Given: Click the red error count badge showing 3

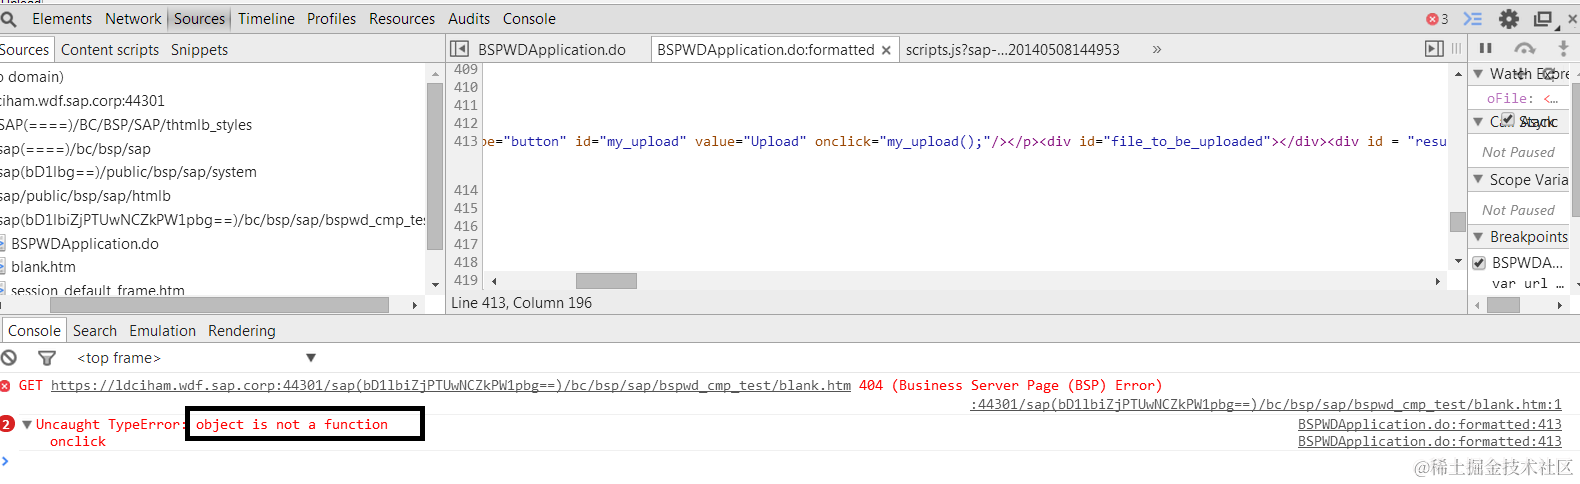Looking at the screenshot, I should tap(1437, 19).
